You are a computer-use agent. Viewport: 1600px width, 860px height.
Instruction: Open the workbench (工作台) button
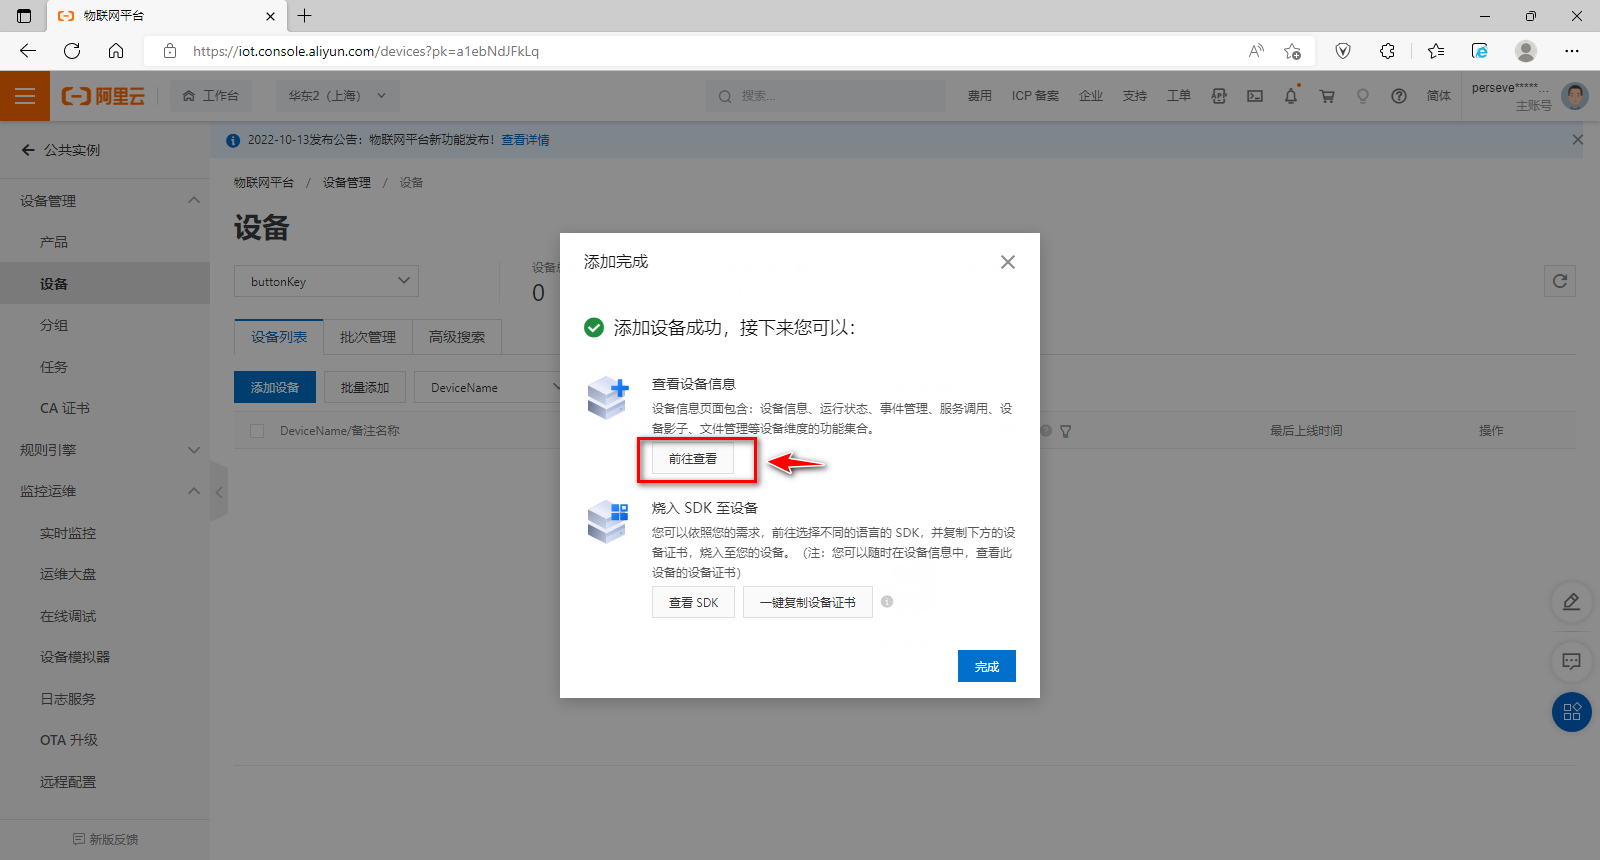point(211,96)
